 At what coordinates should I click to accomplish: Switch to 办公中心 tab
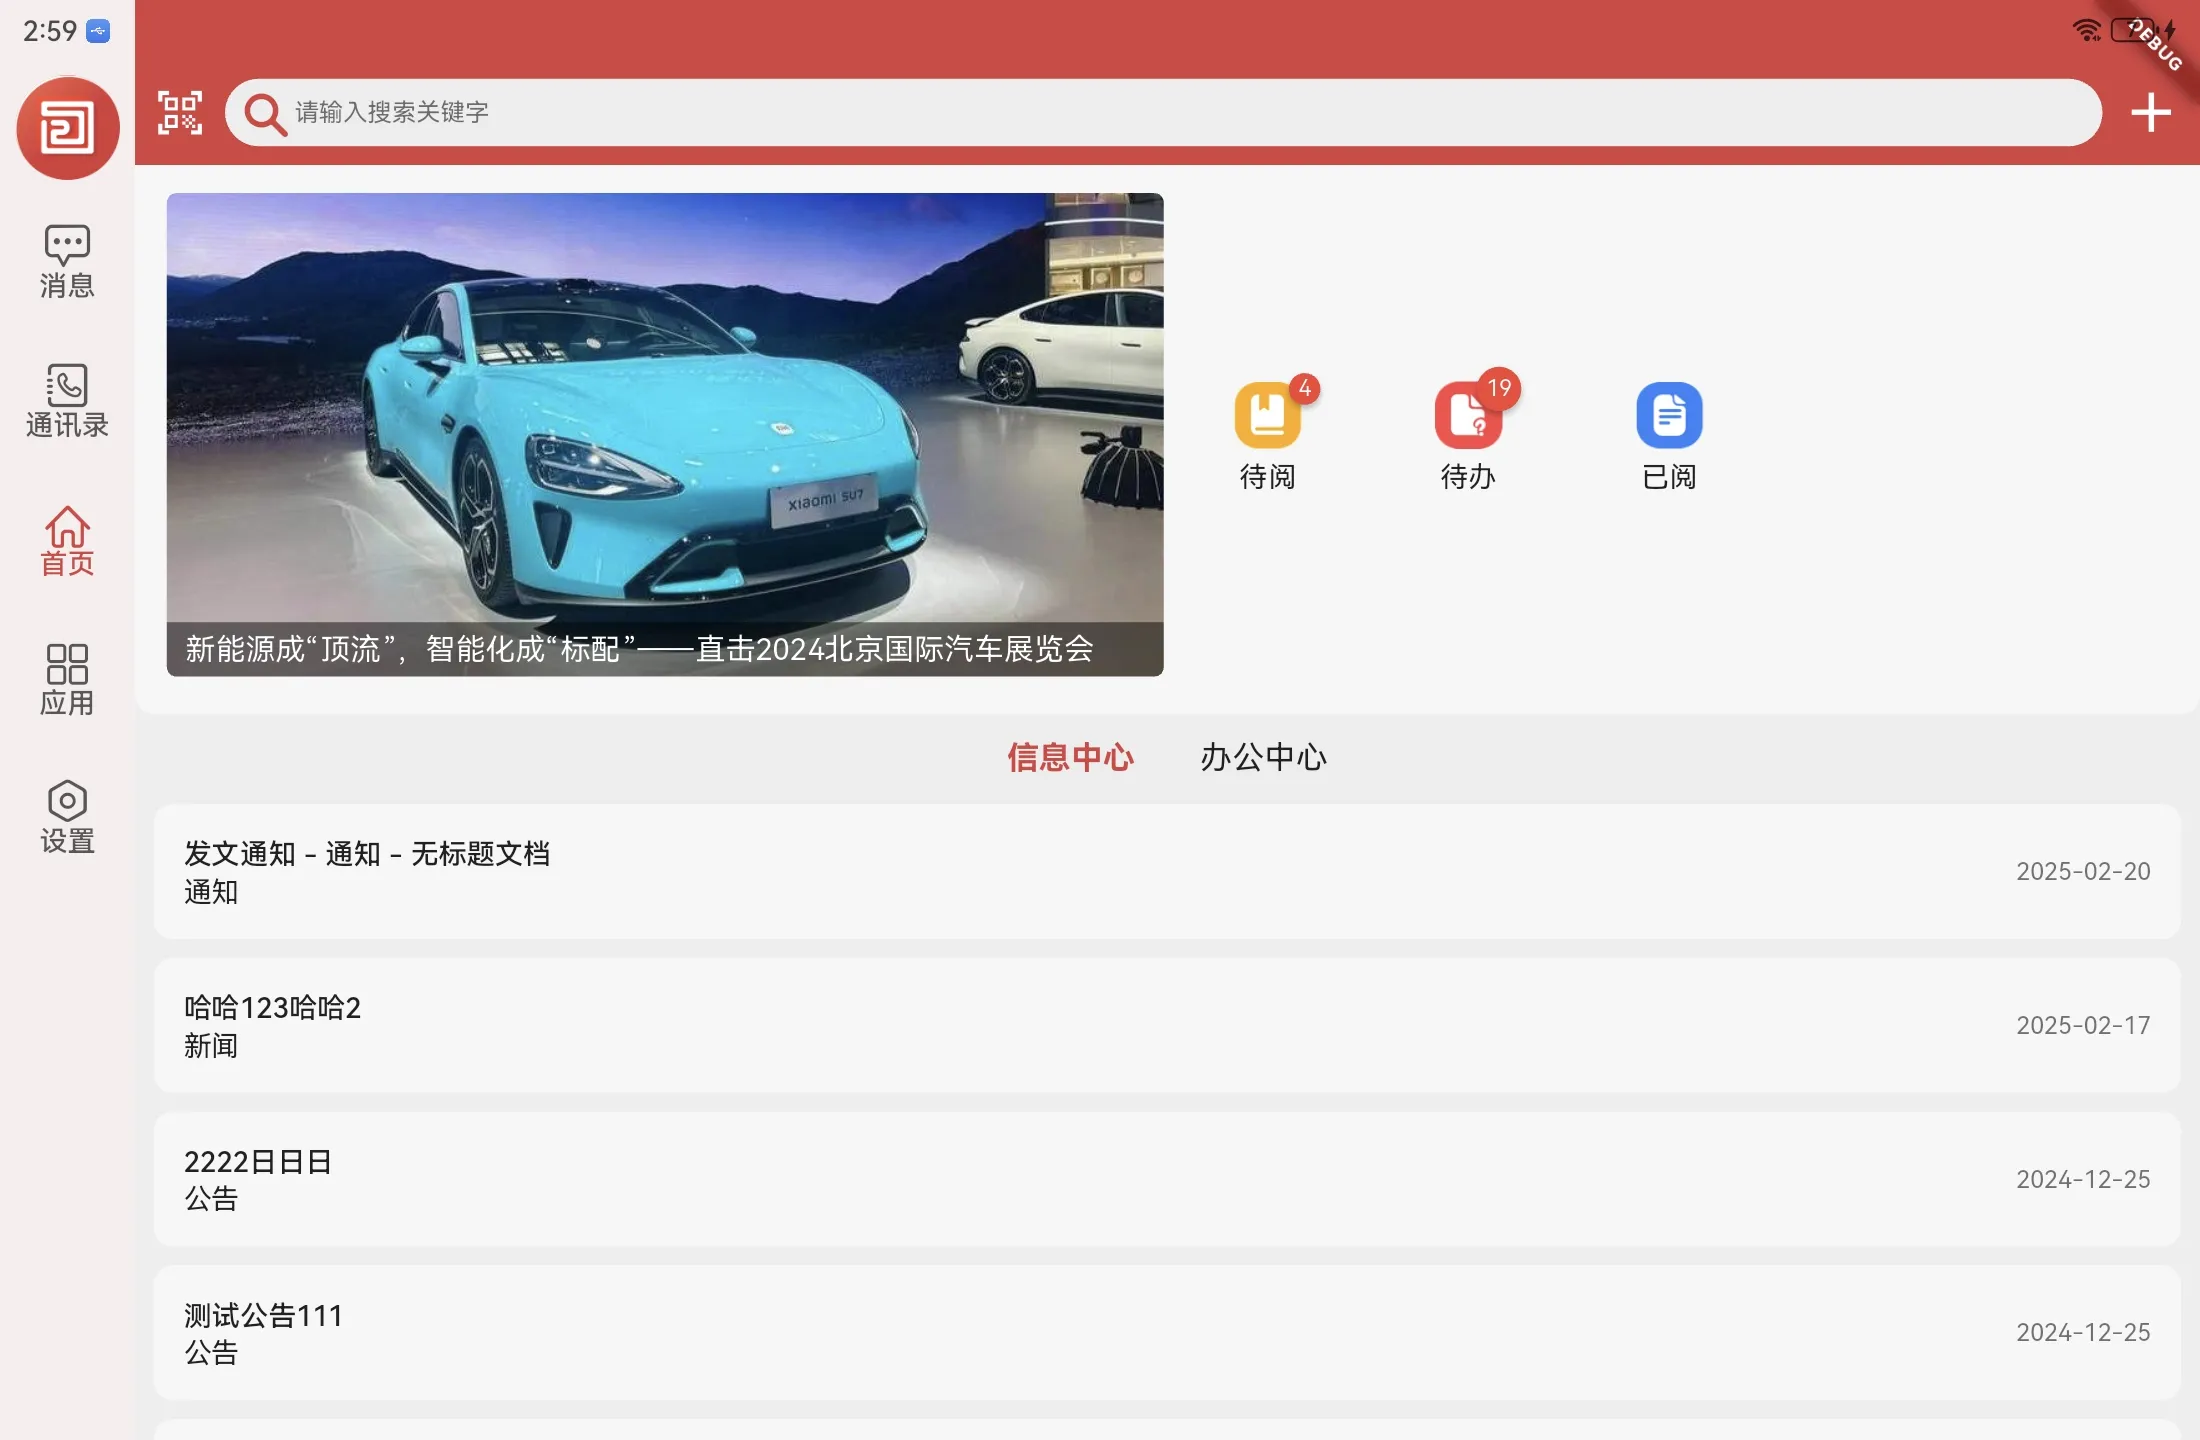(x=1263, y=757)
